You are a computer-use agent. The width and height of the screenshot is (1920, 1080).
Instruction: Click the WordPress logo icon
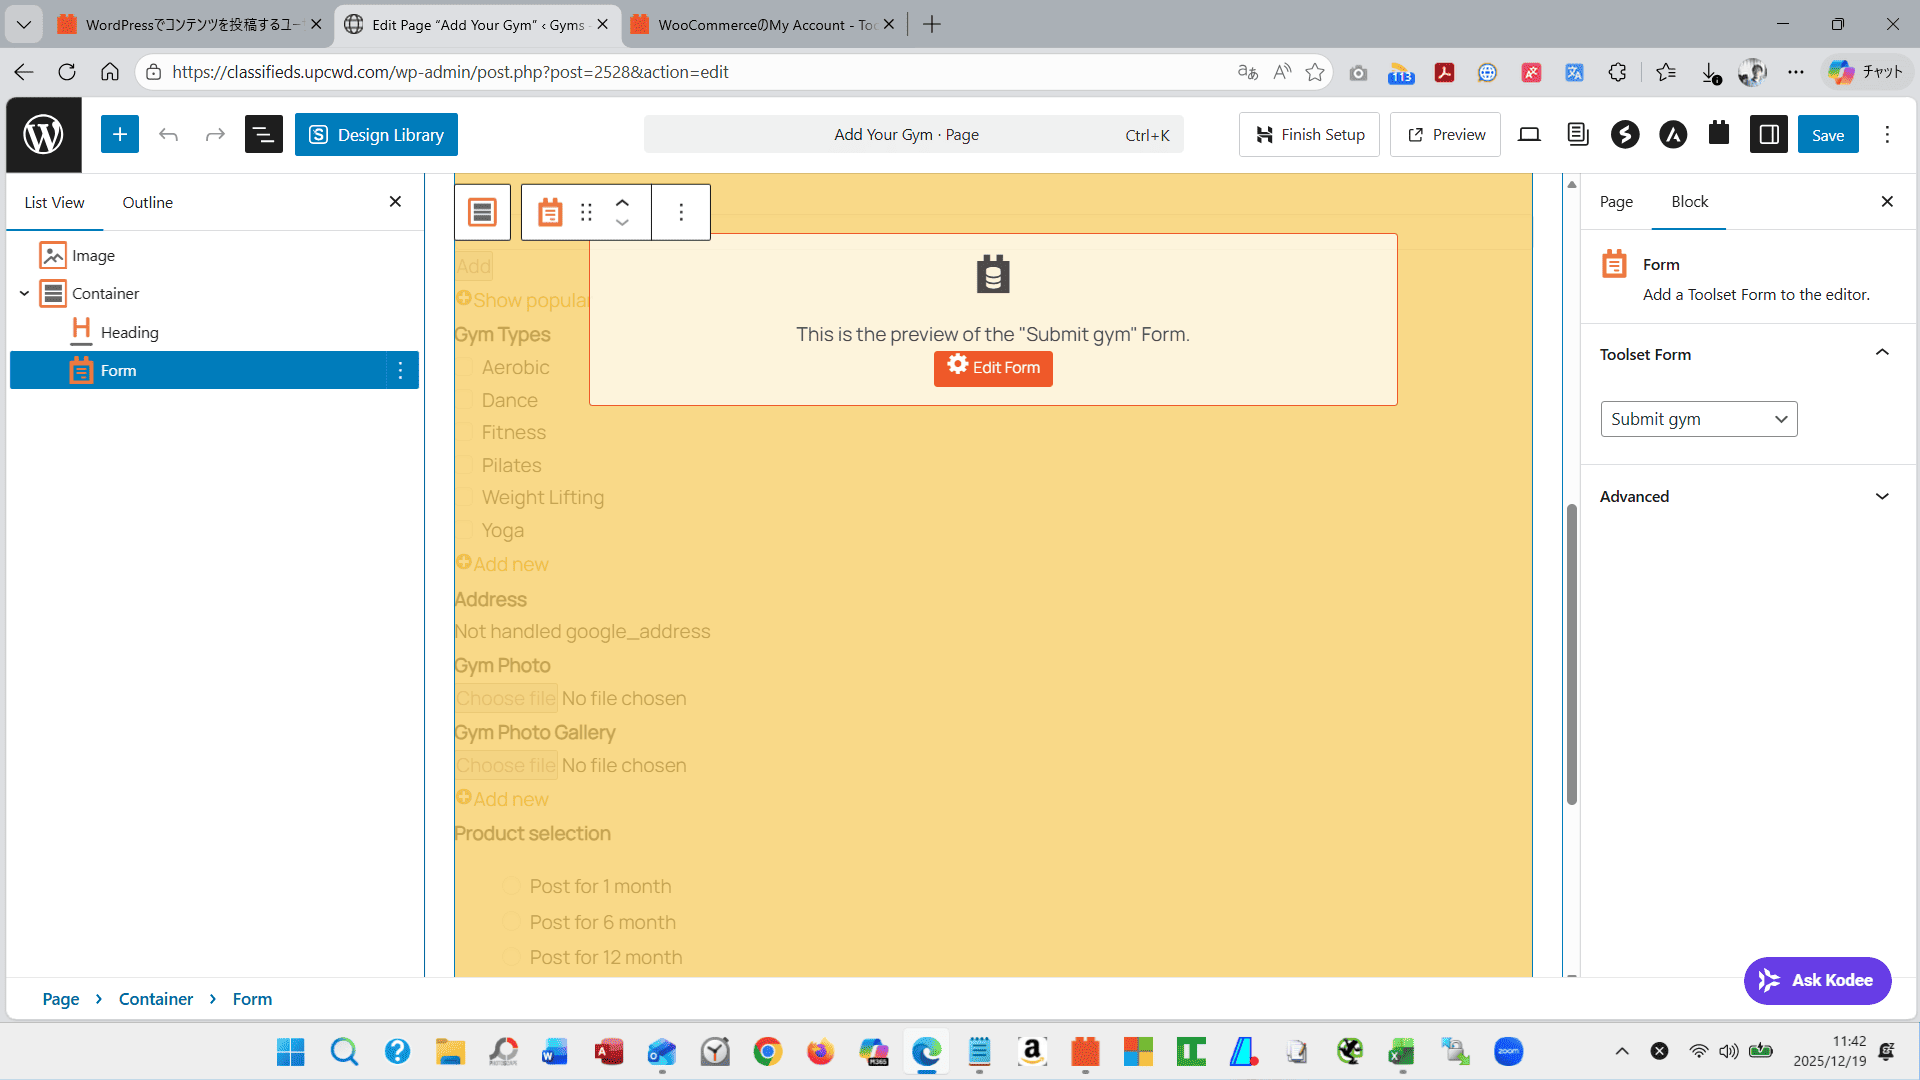tap(43, 135)
